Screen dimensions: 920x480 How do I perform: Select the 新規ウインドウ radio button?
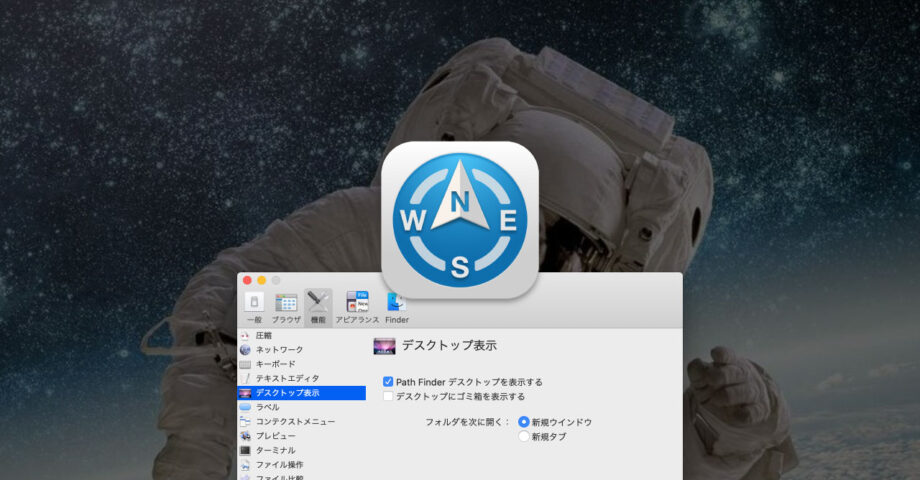coord(524,422)
